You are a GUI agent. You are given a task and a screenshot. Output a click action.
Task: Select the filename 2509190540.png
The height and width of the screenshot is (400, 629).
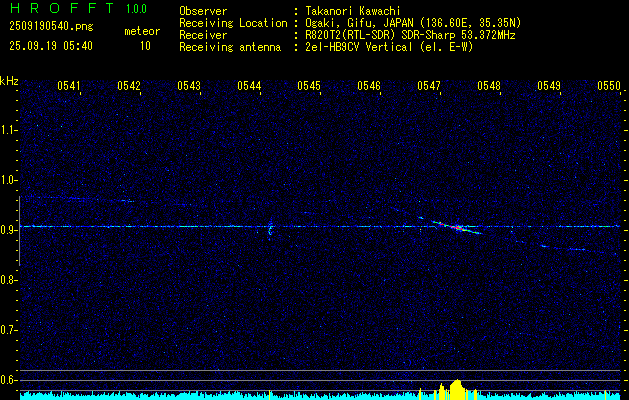[51, 26]
